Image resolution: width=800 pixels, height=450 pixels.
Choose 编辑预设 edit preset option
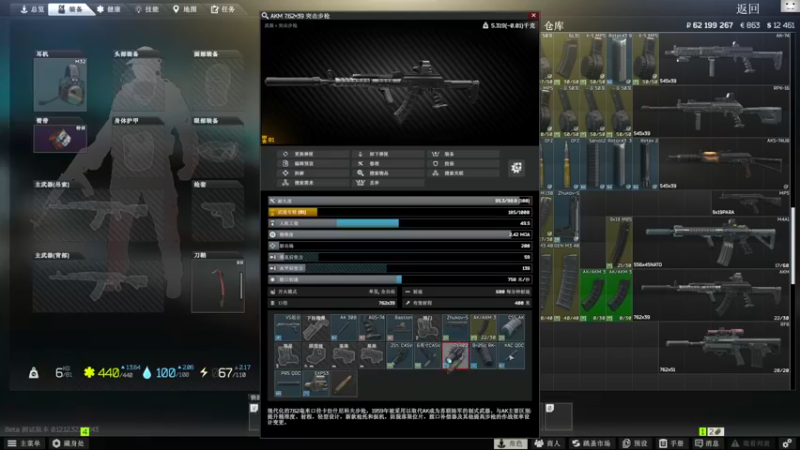314,163
